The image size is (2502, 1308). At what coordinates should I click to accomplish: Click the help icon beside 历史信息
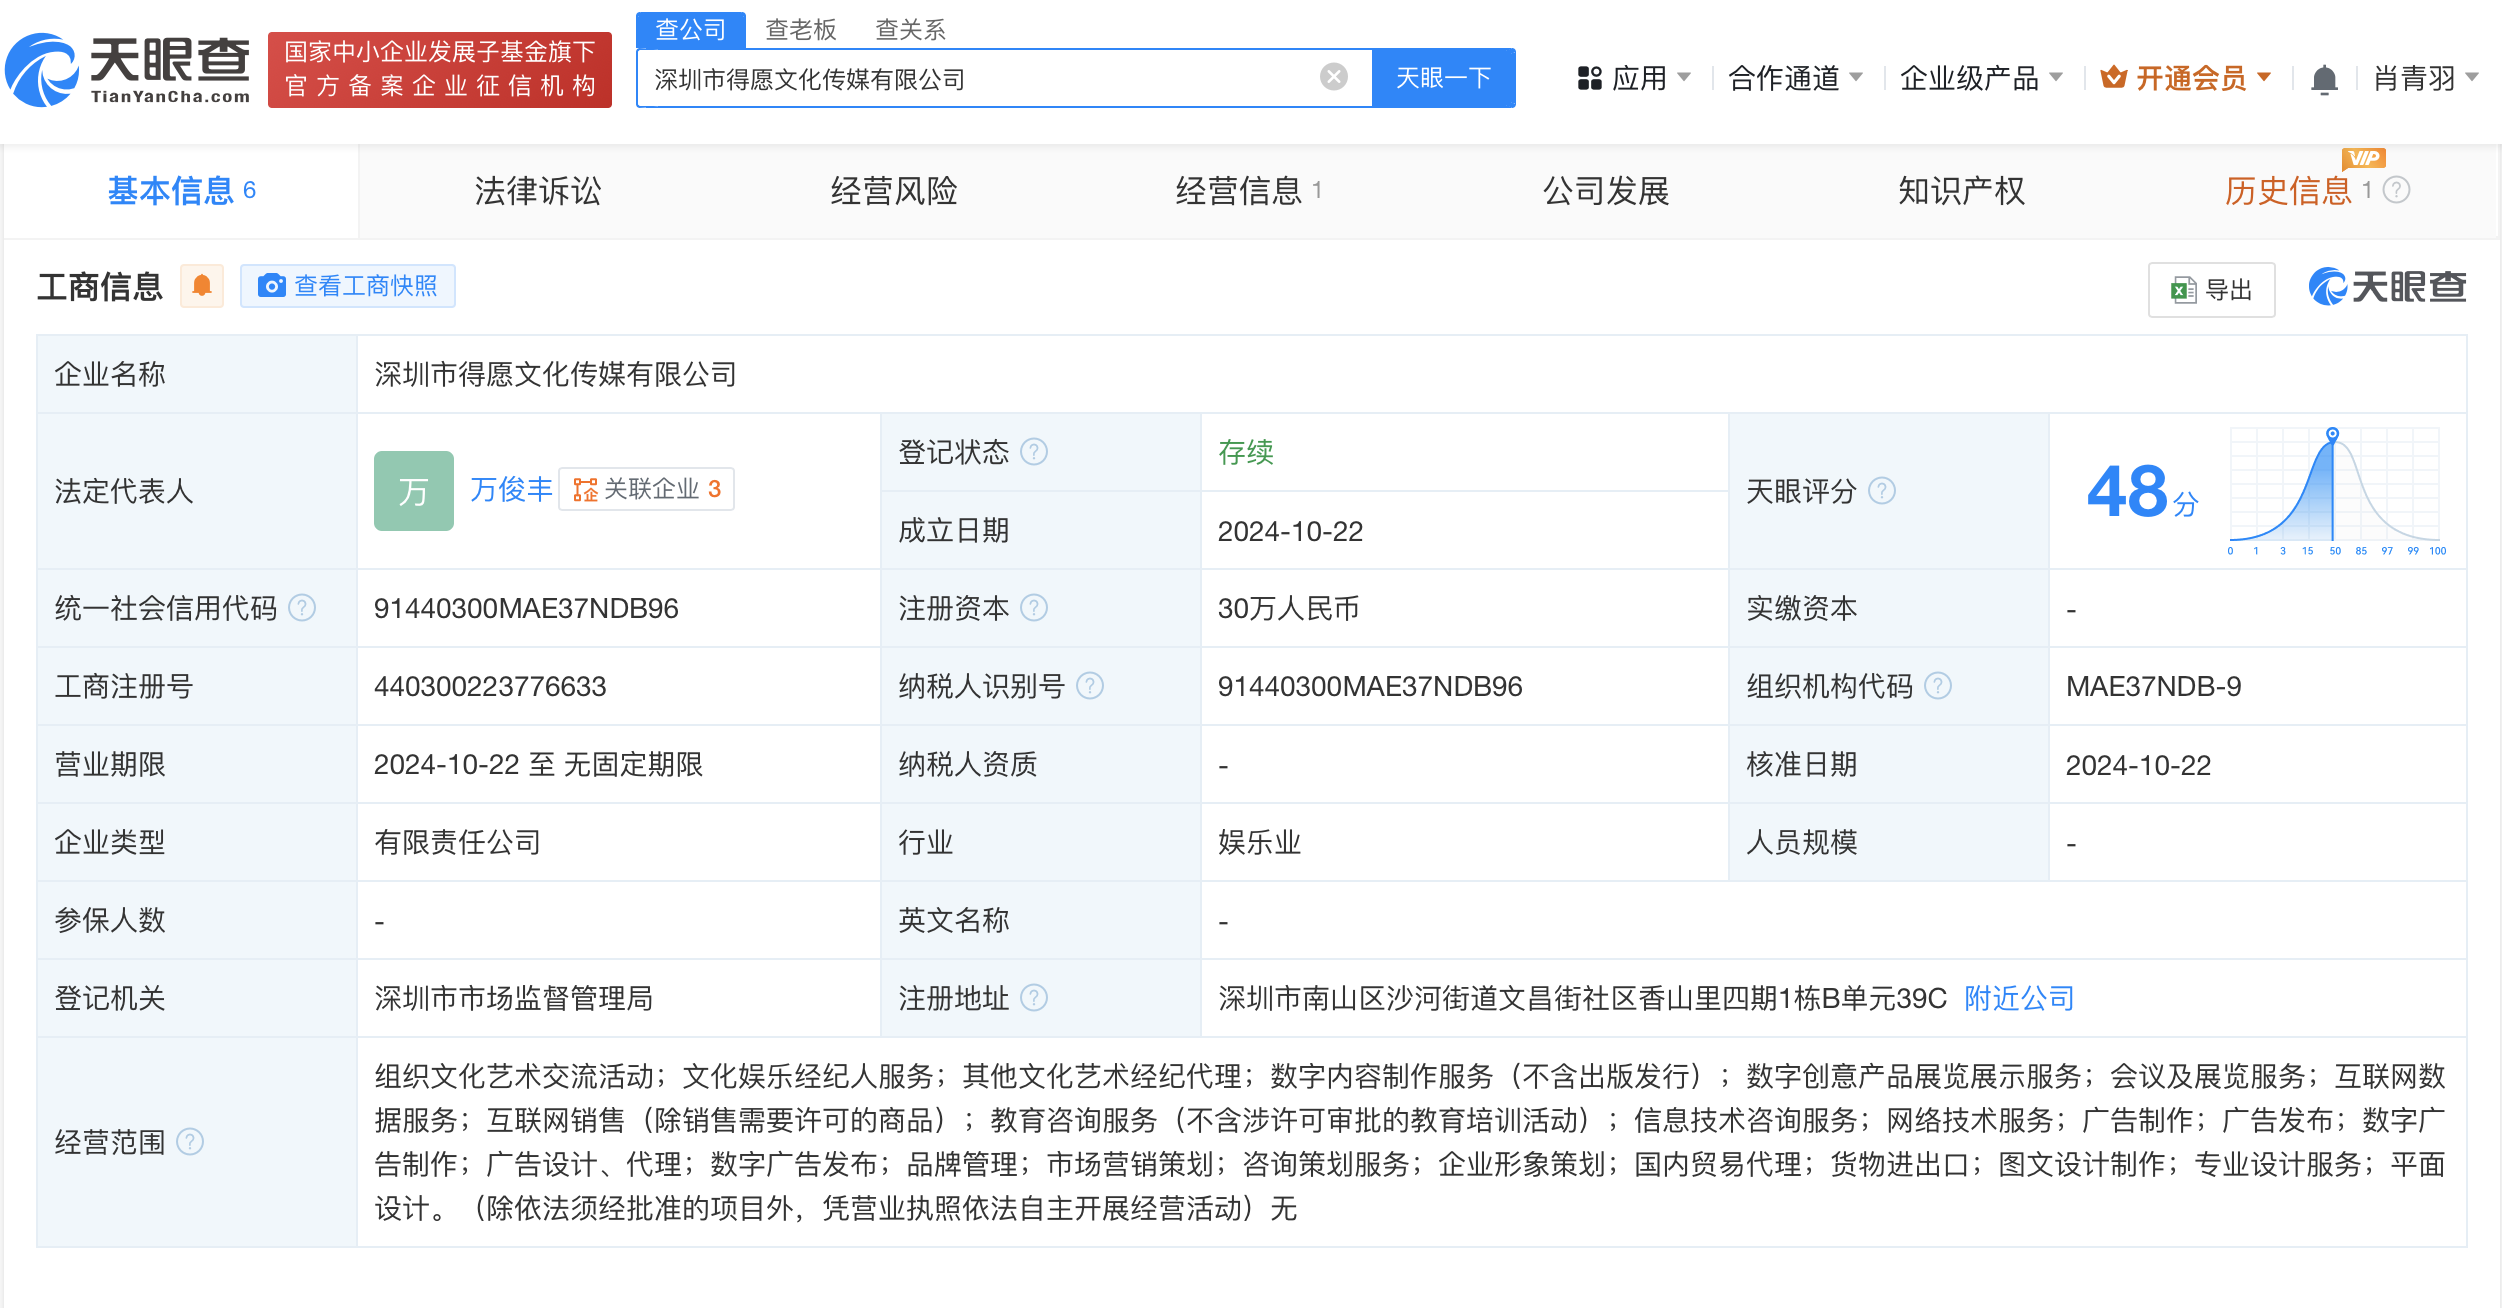[2396, 190]
